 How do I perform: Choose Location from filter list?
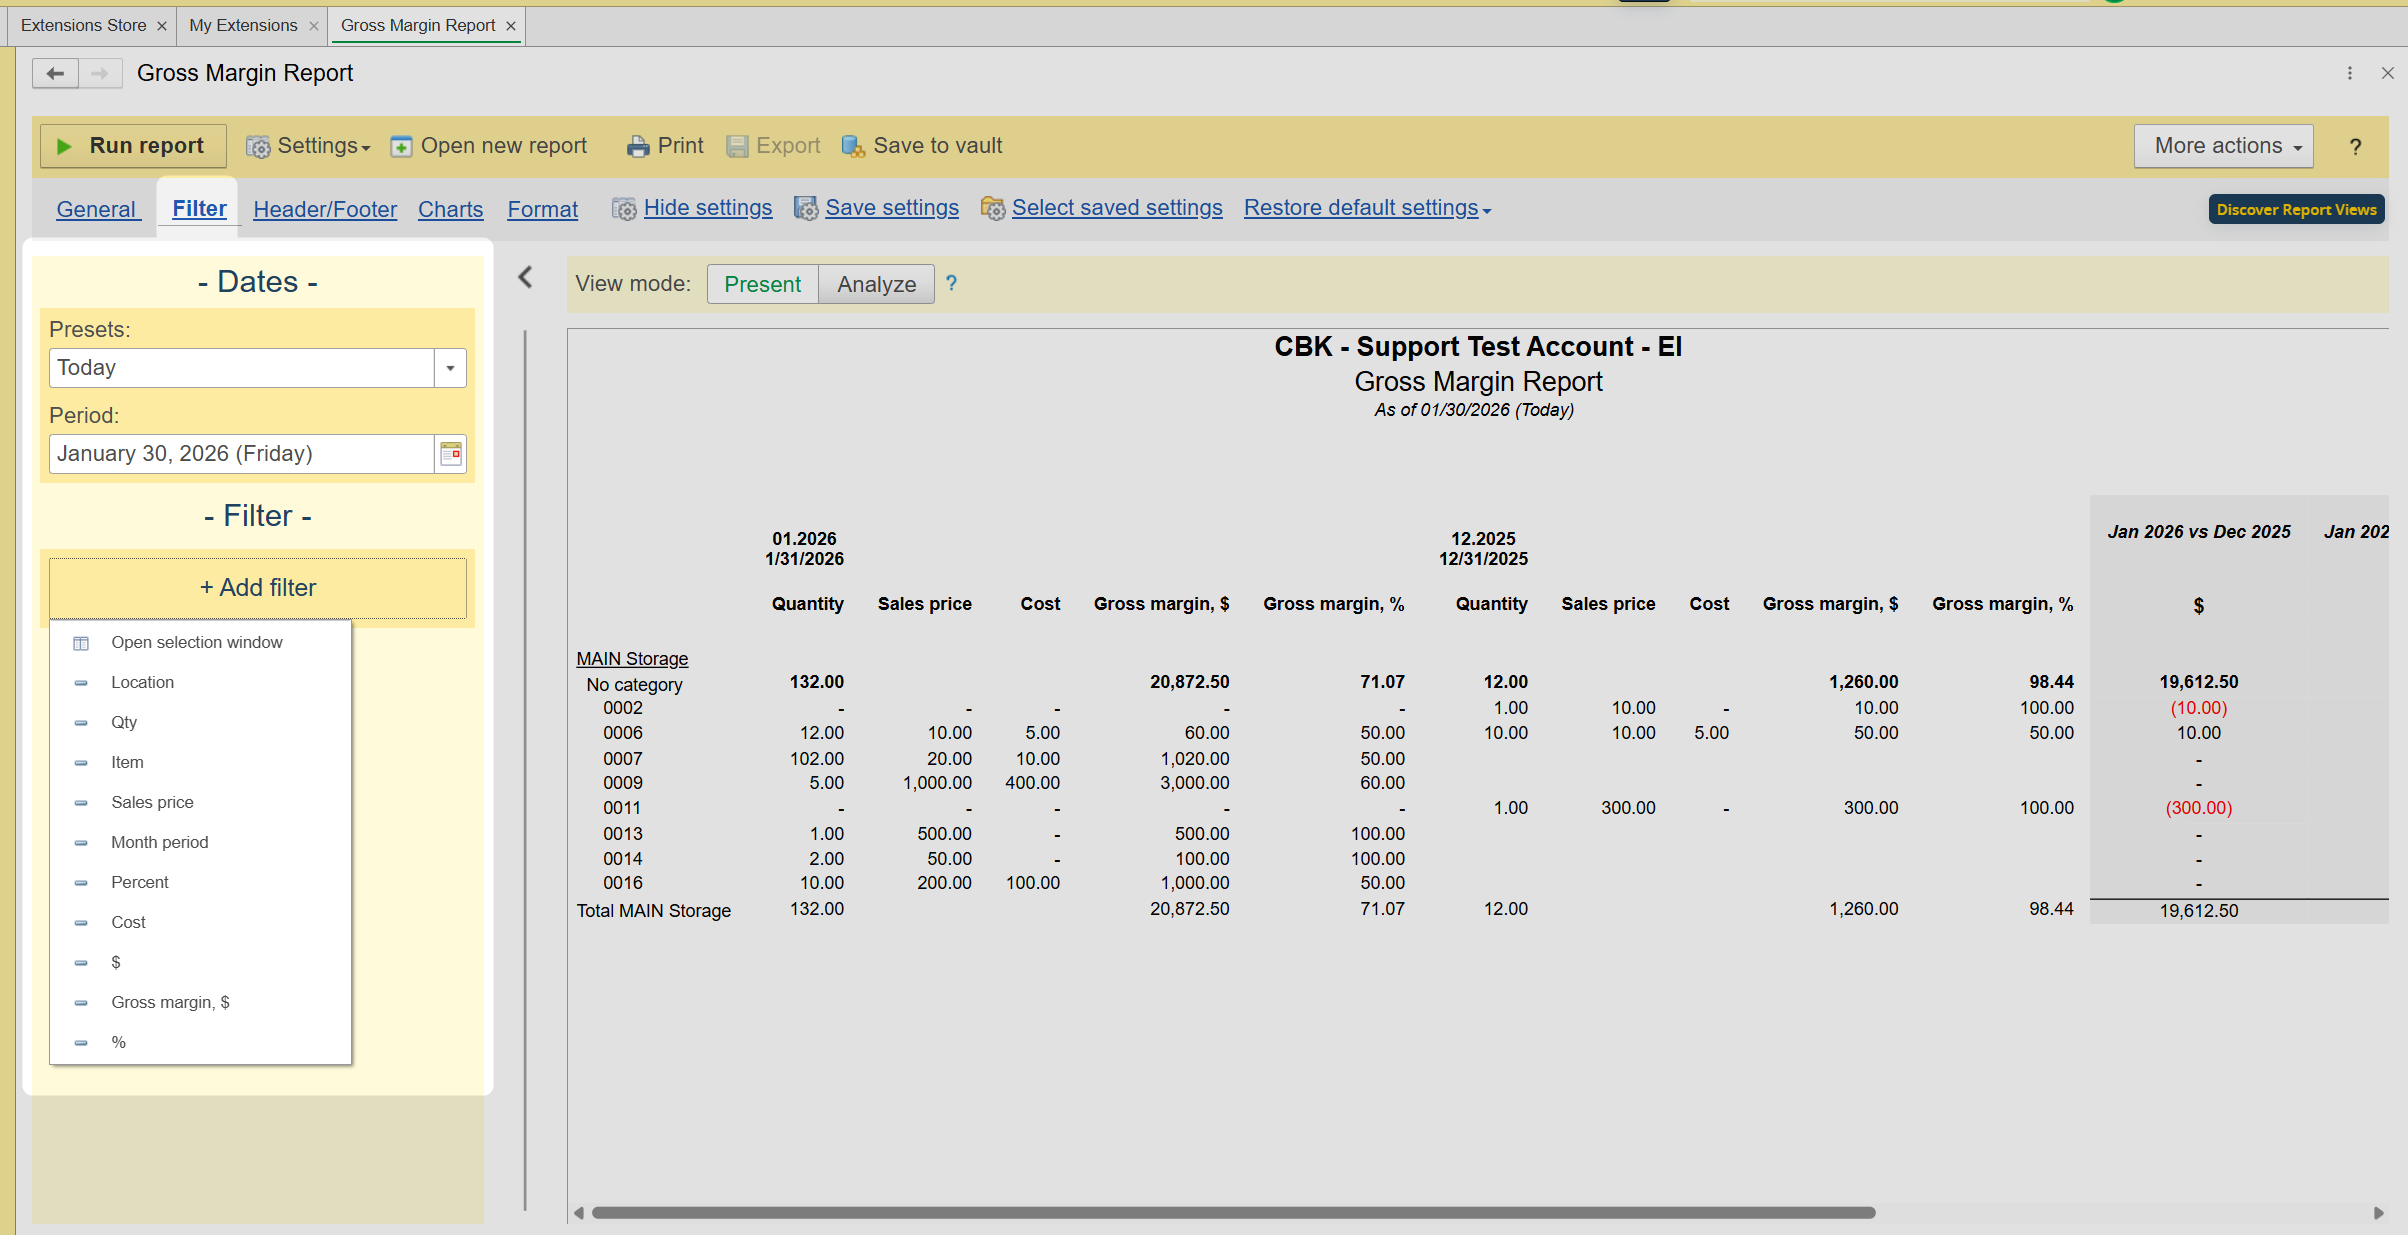[x=142, y=682]
